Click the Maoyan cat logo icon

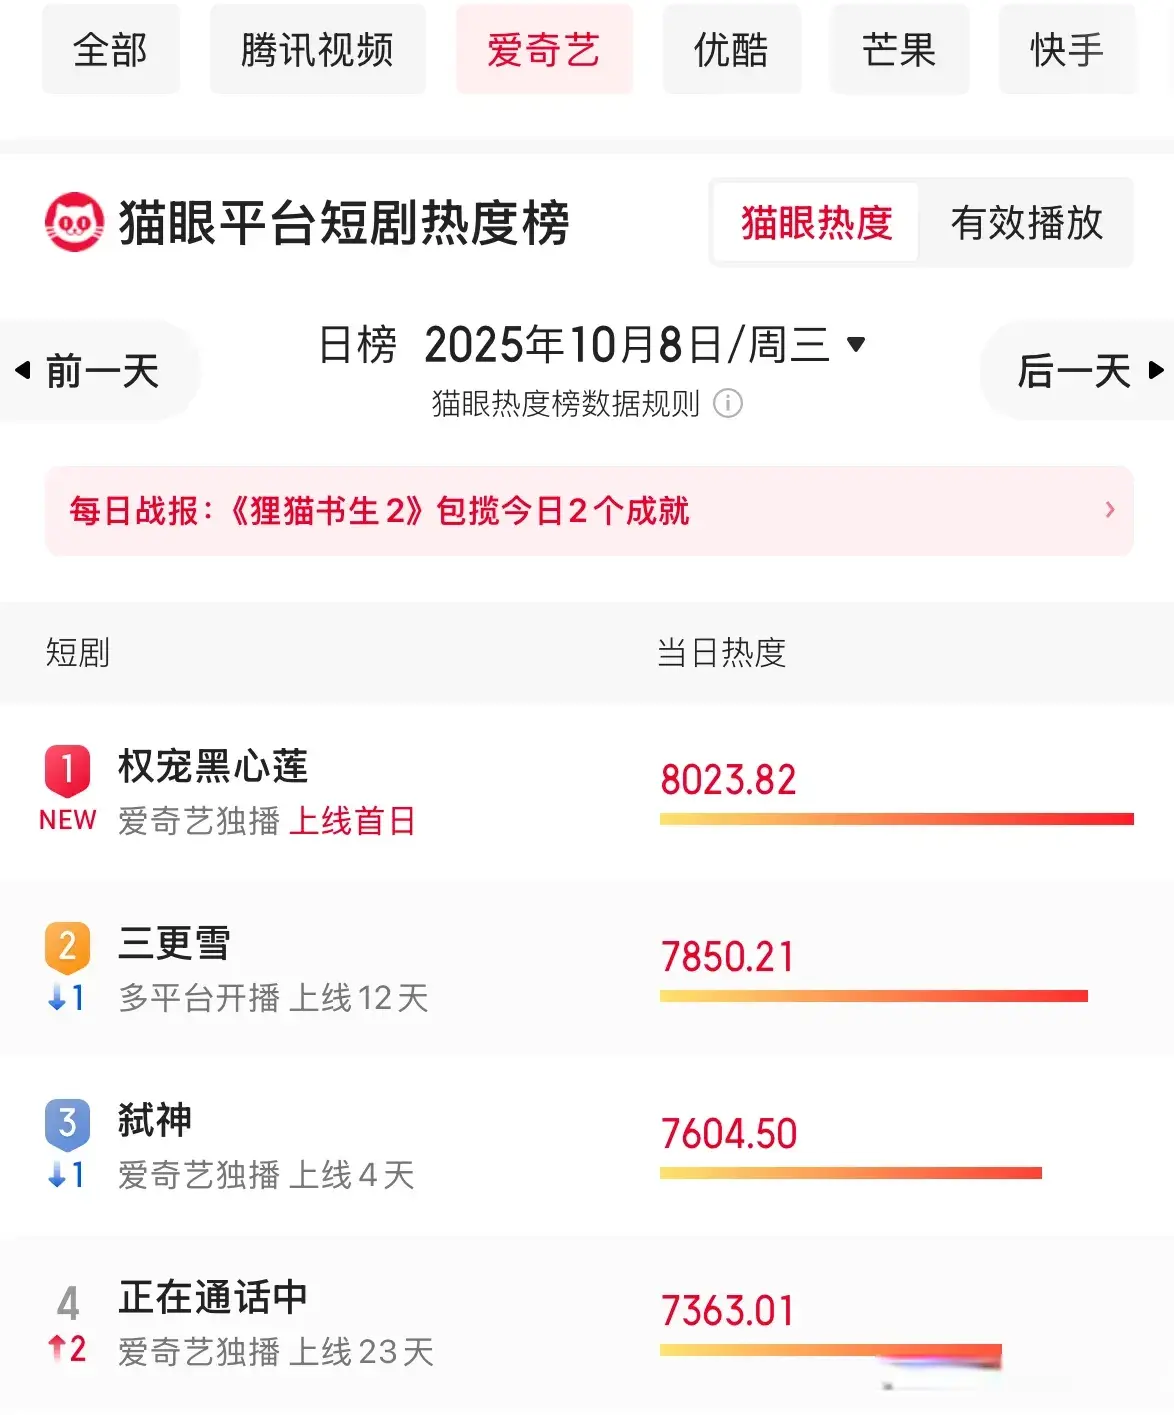point(74,222)
